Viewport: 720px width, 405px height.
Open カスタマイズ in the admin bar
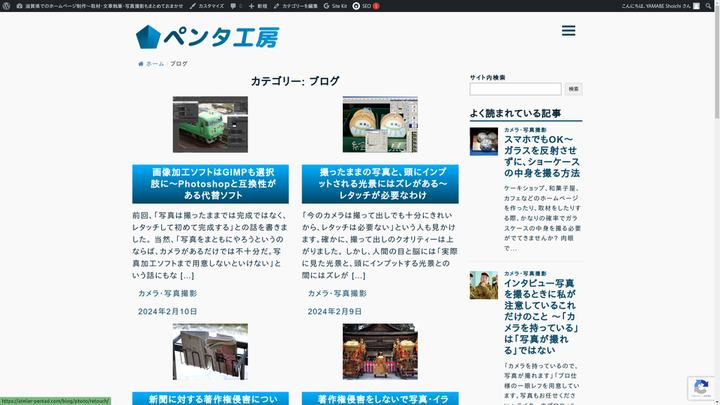pyautogui.click(x=207, y=6)
